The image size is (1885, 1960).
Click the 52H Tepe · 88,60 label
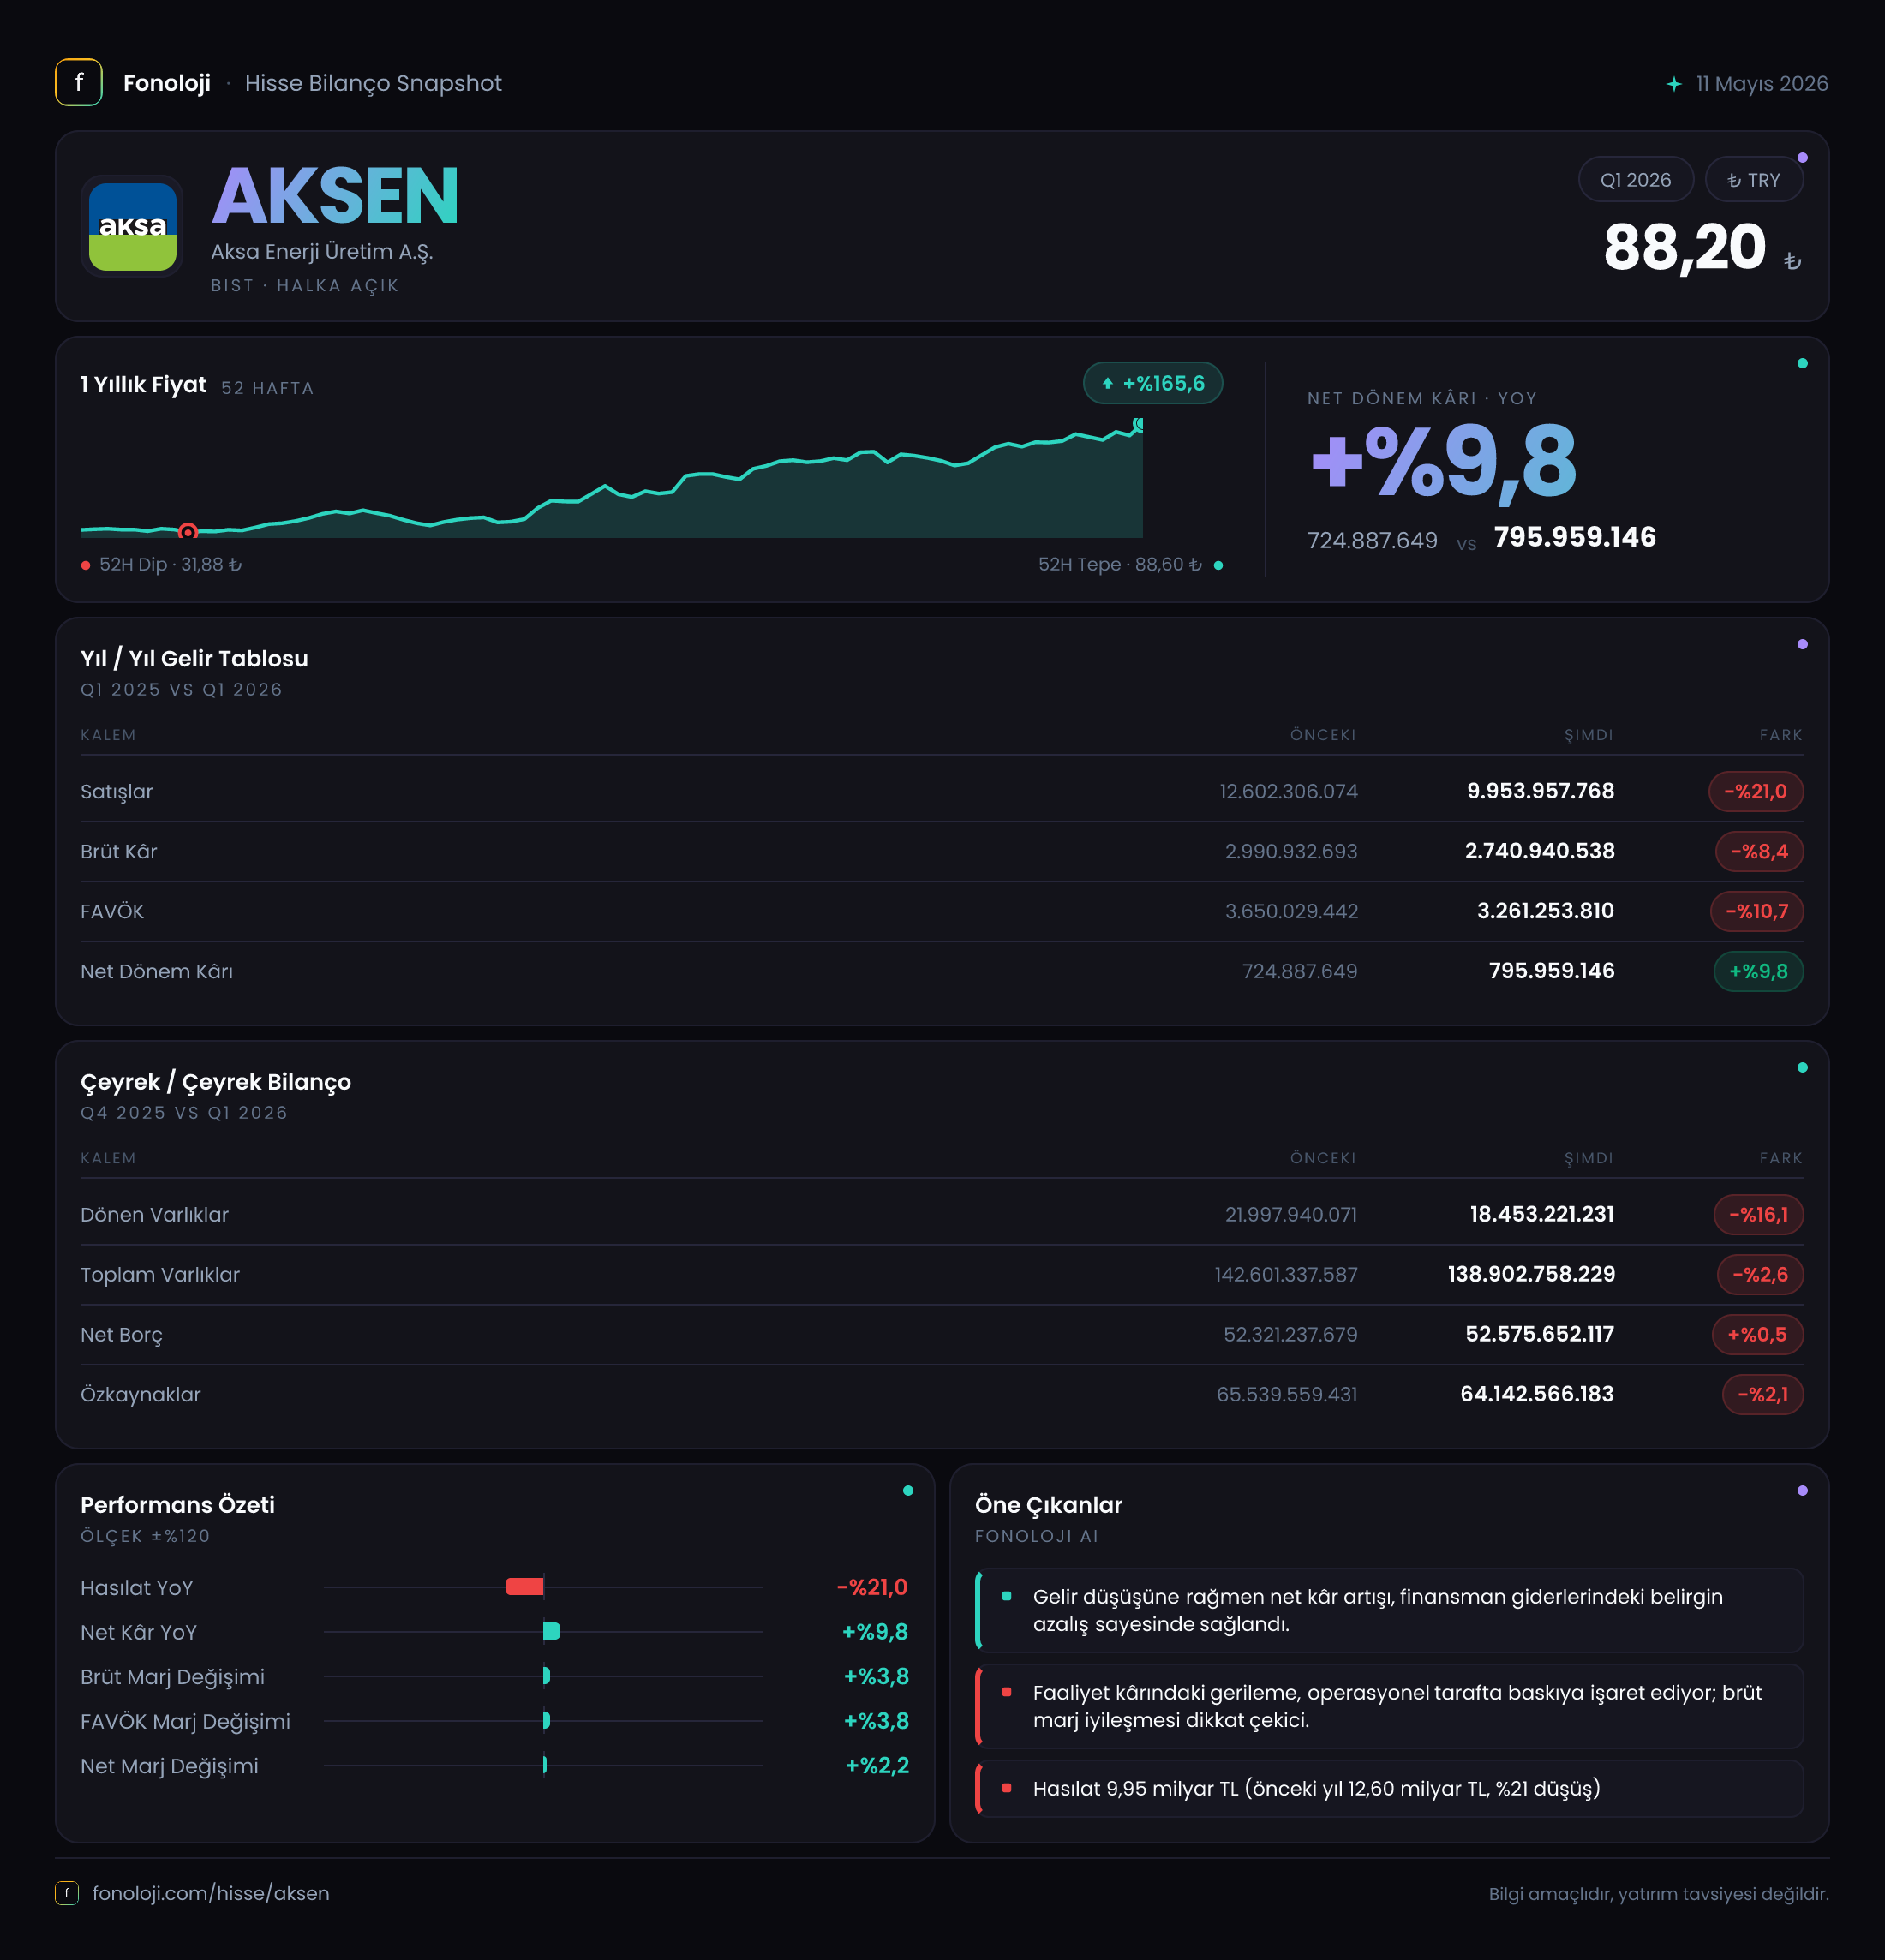1119,564
